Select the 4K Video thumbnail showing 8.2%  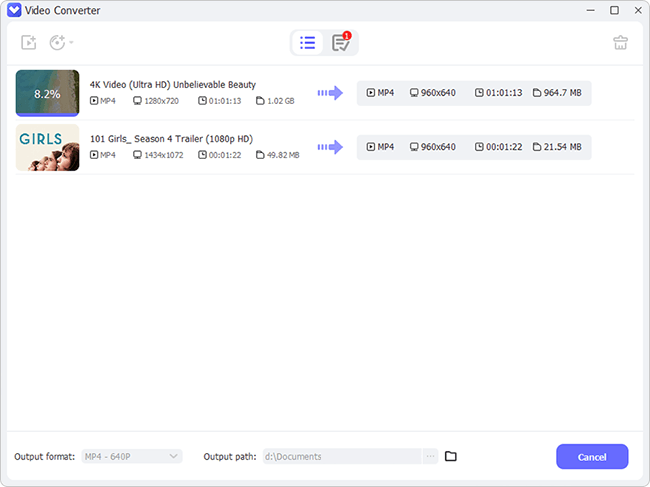[47, 93]
